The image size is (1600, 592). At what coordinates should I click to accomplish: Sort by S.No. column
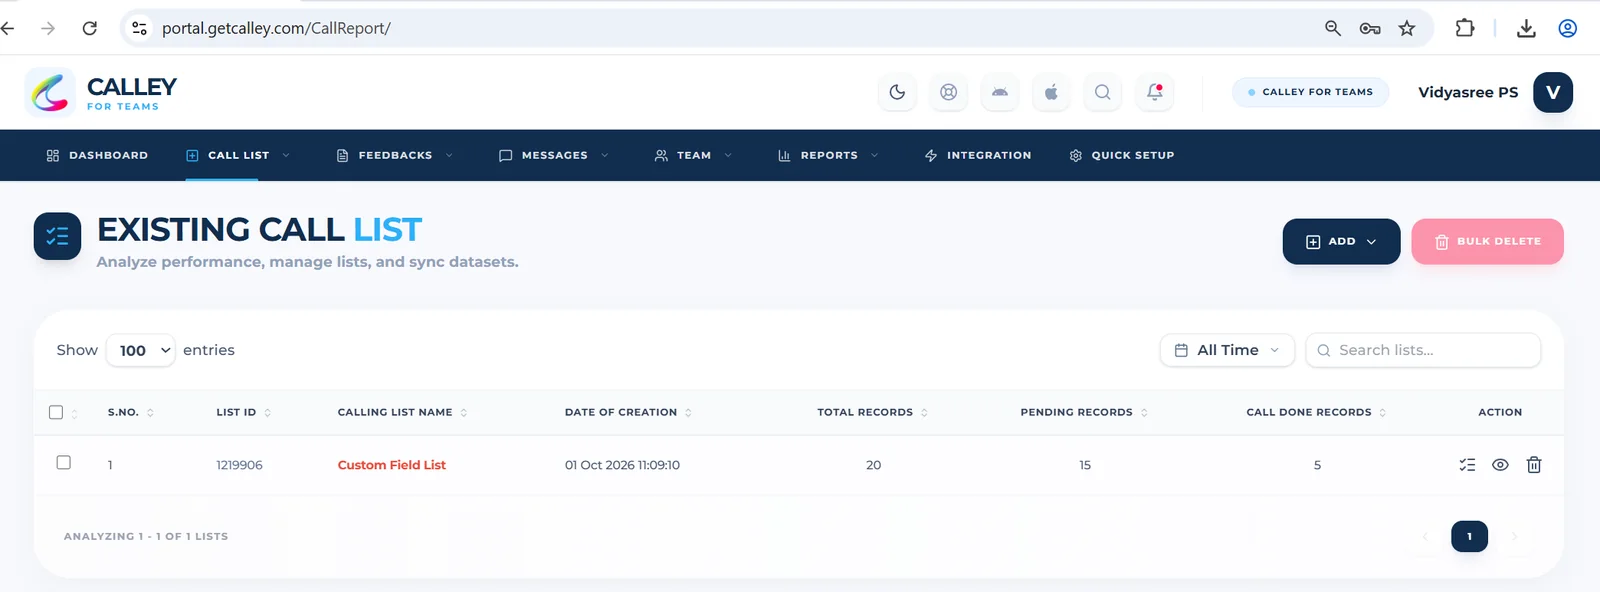tap(130, 412)
